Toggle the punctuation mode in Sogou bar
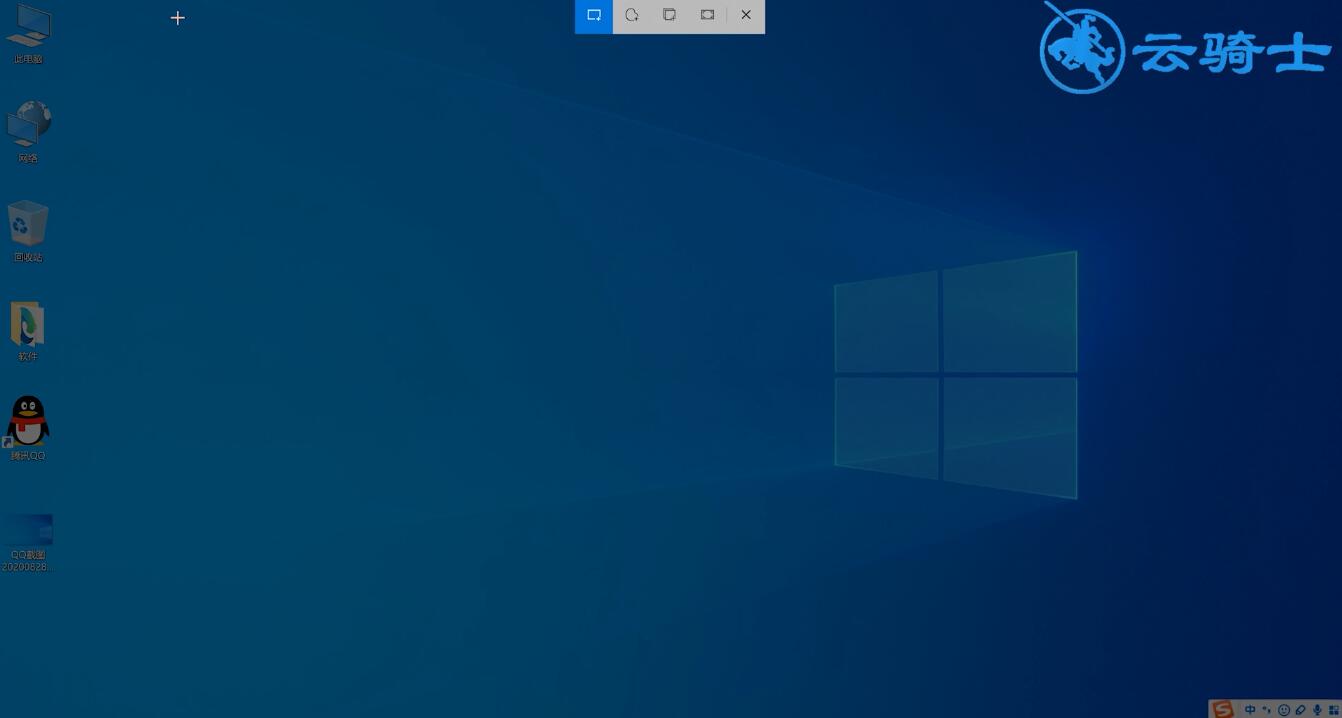Image resolution: width=1342 pixels, height=718 pixels. tap(1267, 709)
